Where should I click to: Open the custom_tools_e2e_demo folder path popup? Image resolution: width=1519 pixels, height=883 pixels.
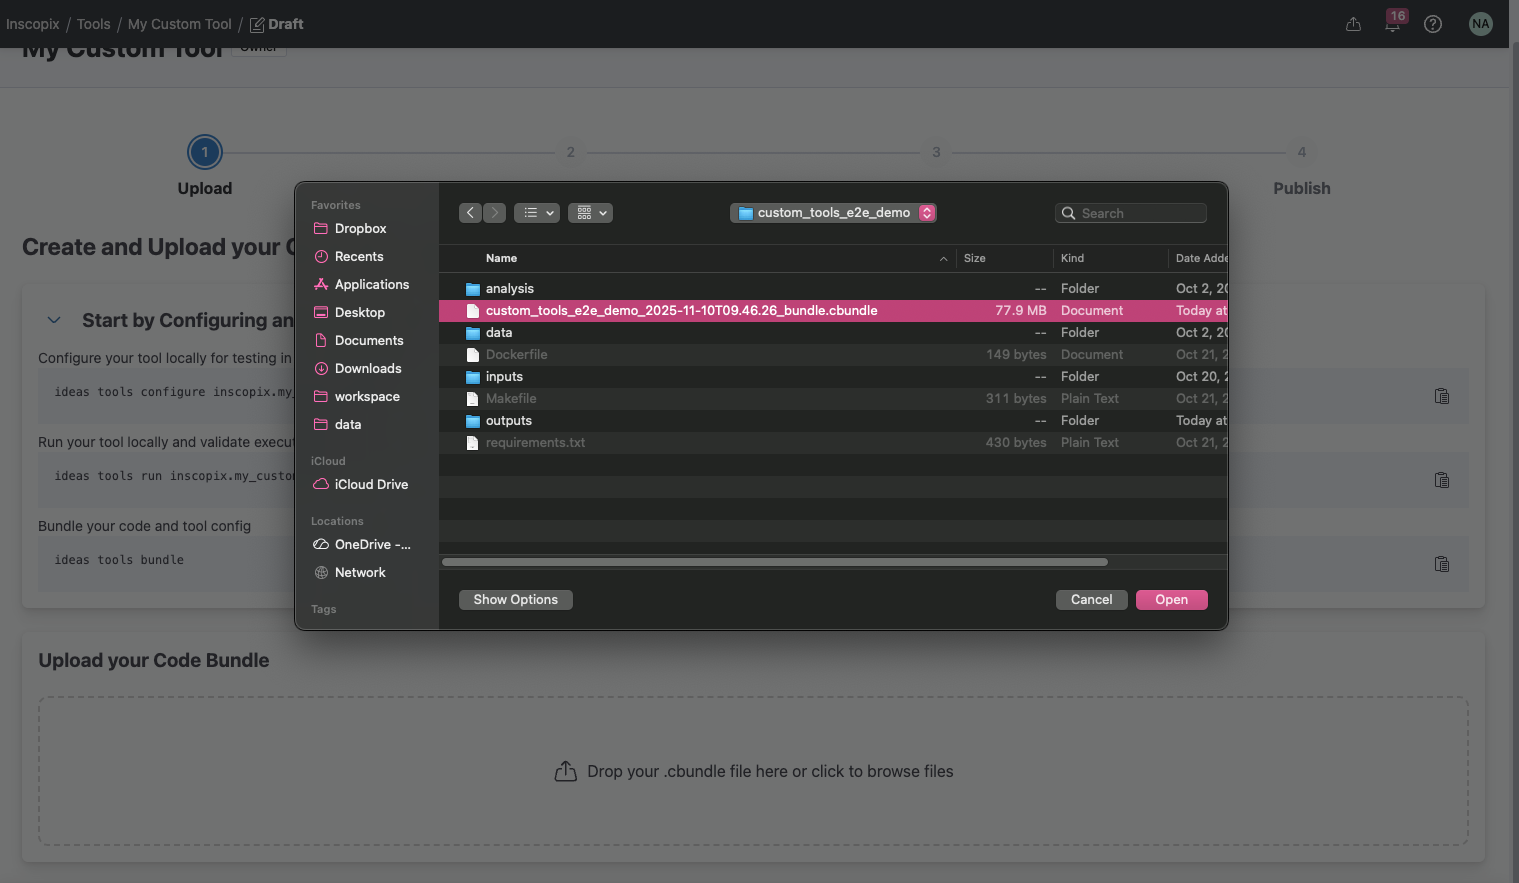pyautogui.click(x=833, y=213)
